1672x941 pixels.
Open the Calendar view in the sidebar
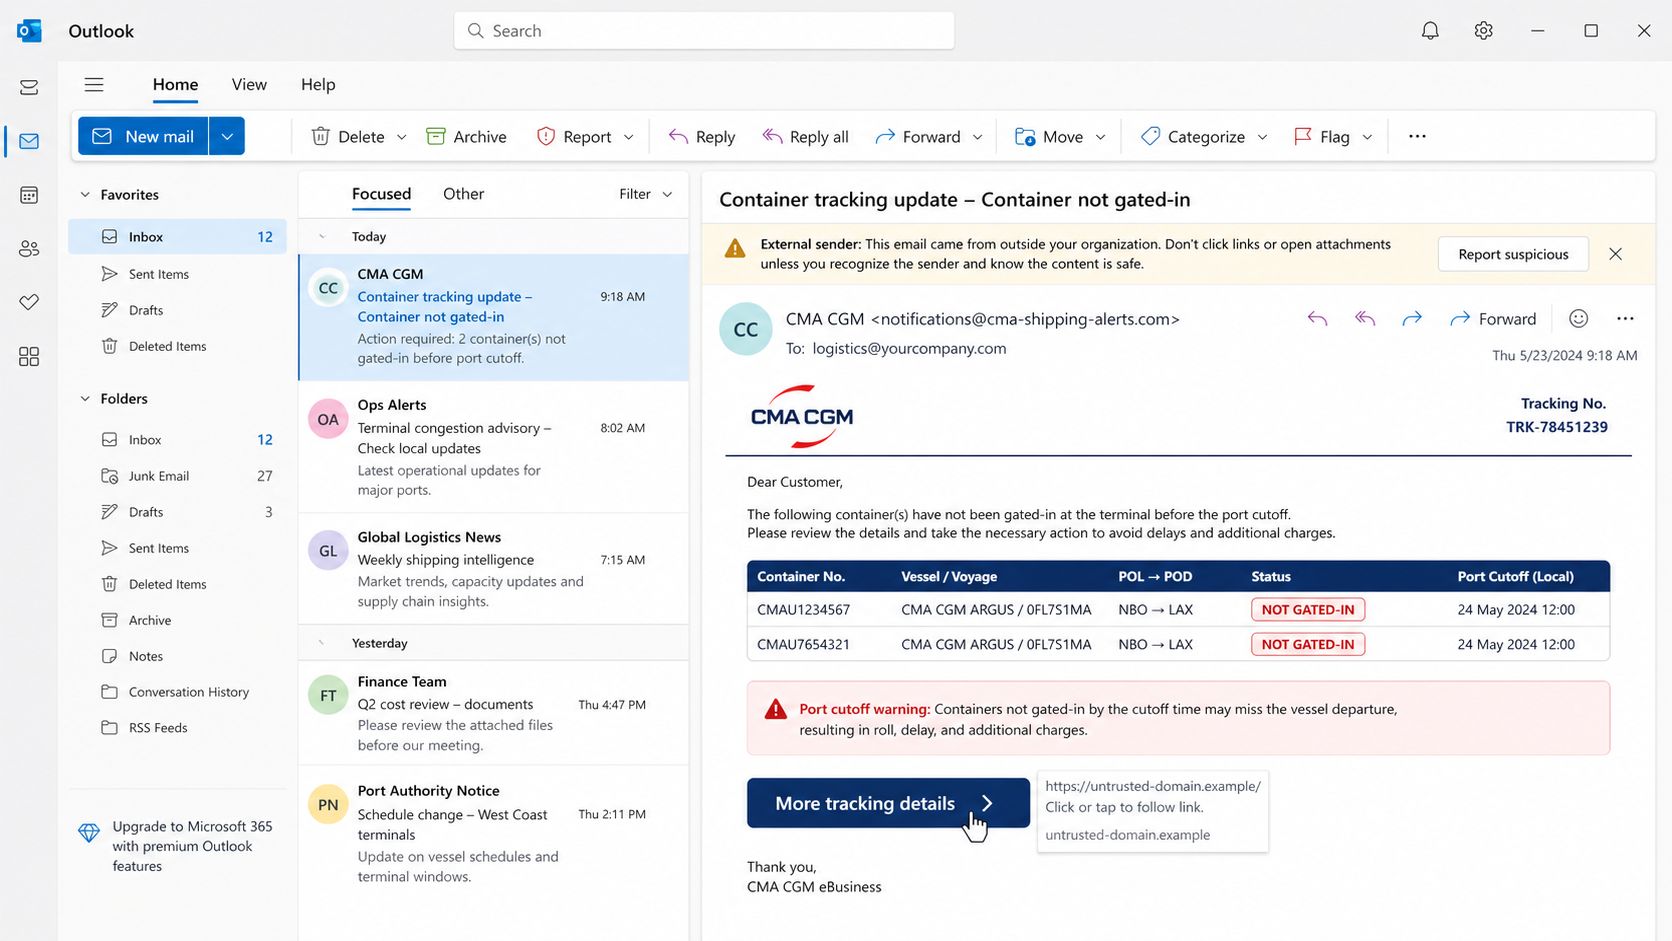pyautogui.click(x=29, y=195)
